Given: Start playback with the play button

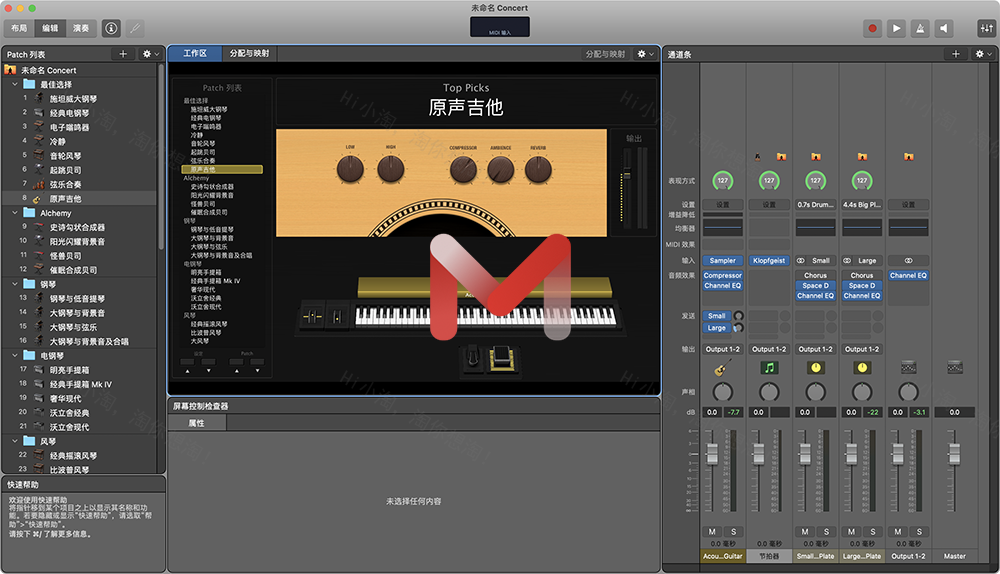Looking at the screenshot, I should (x=897, y=28).
